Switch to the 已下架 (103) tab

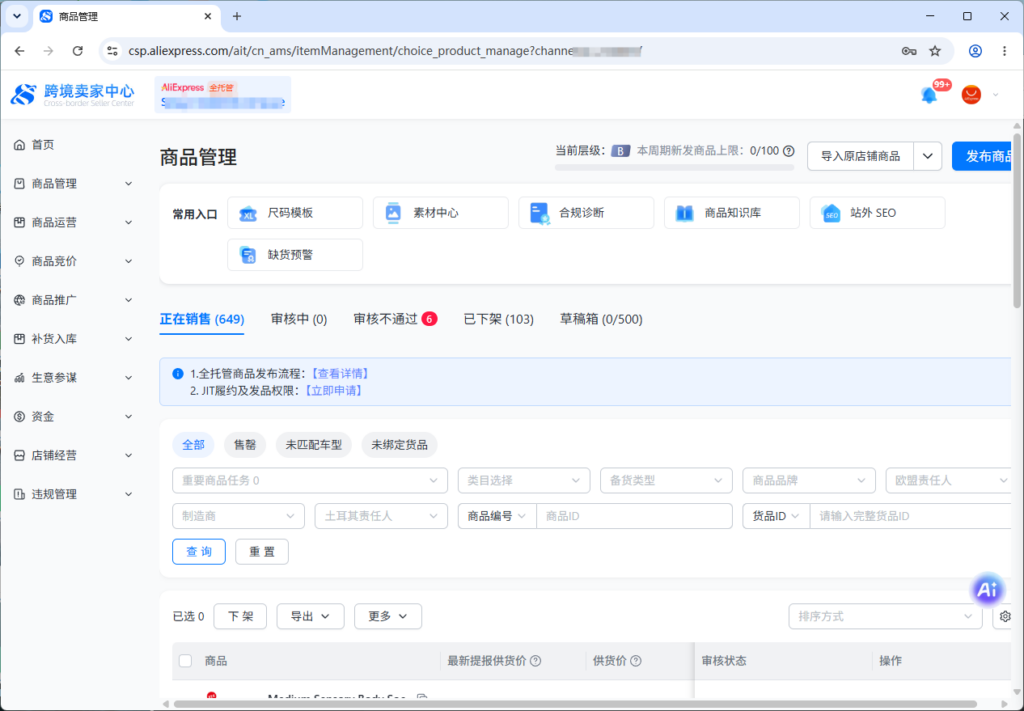(498, 319)
